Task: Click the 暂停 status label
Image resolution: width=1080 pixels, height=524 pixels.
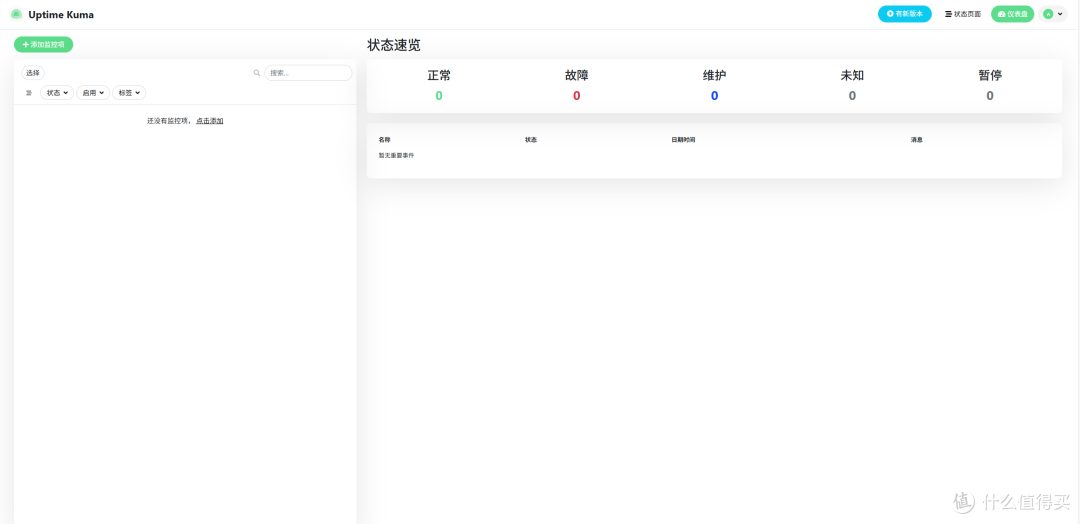Action: coord(990,76)
